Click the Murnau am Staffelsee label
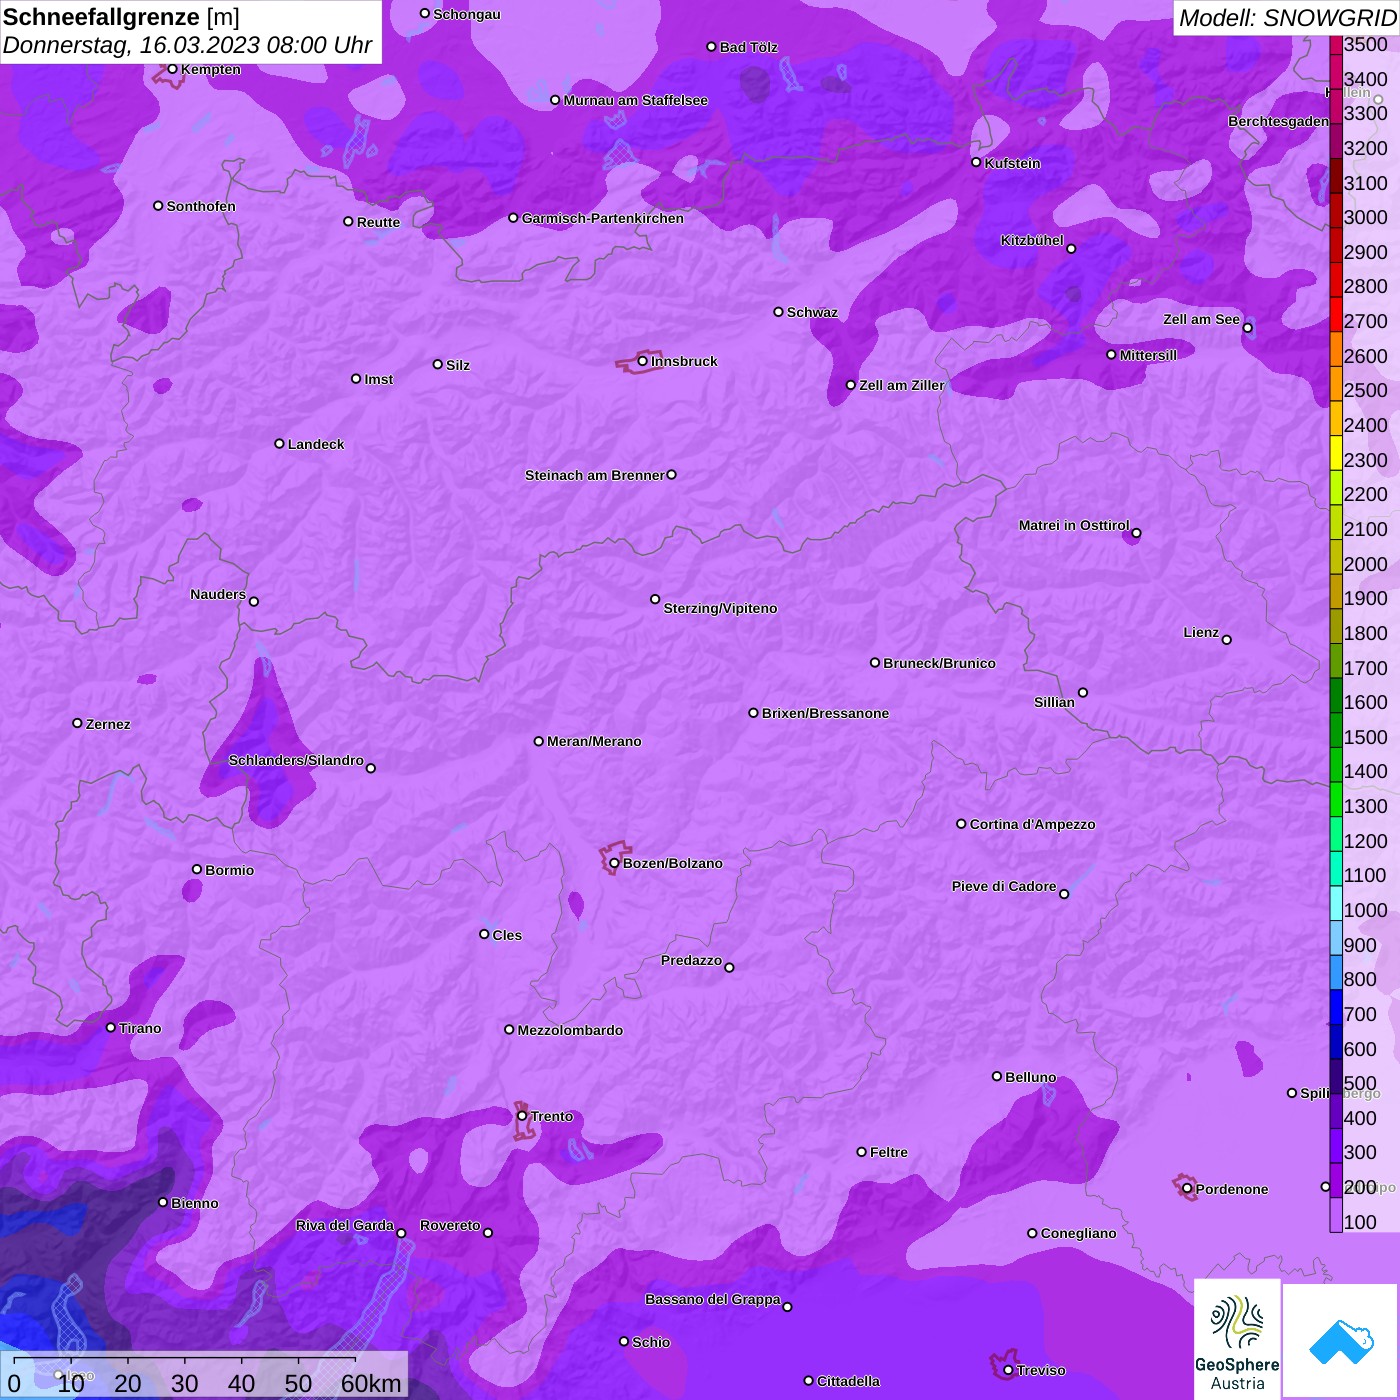 [636, 100]
